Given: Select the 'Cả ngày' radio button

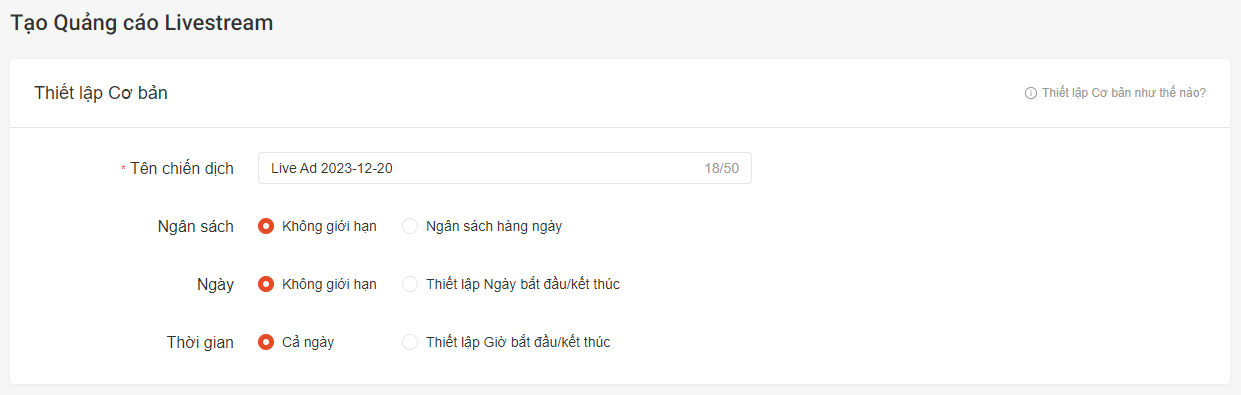Looking at the screenshot, I should tap(266, 342).
